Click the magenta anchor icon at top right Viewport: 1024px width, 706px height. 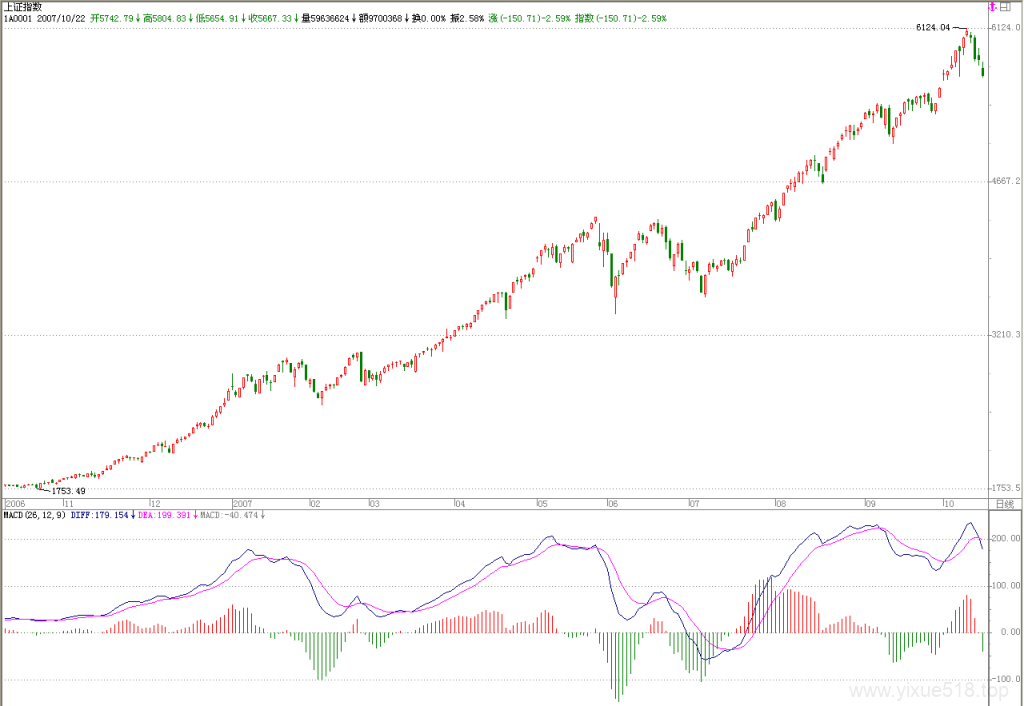pyautogui.click(x=993, y=7)
